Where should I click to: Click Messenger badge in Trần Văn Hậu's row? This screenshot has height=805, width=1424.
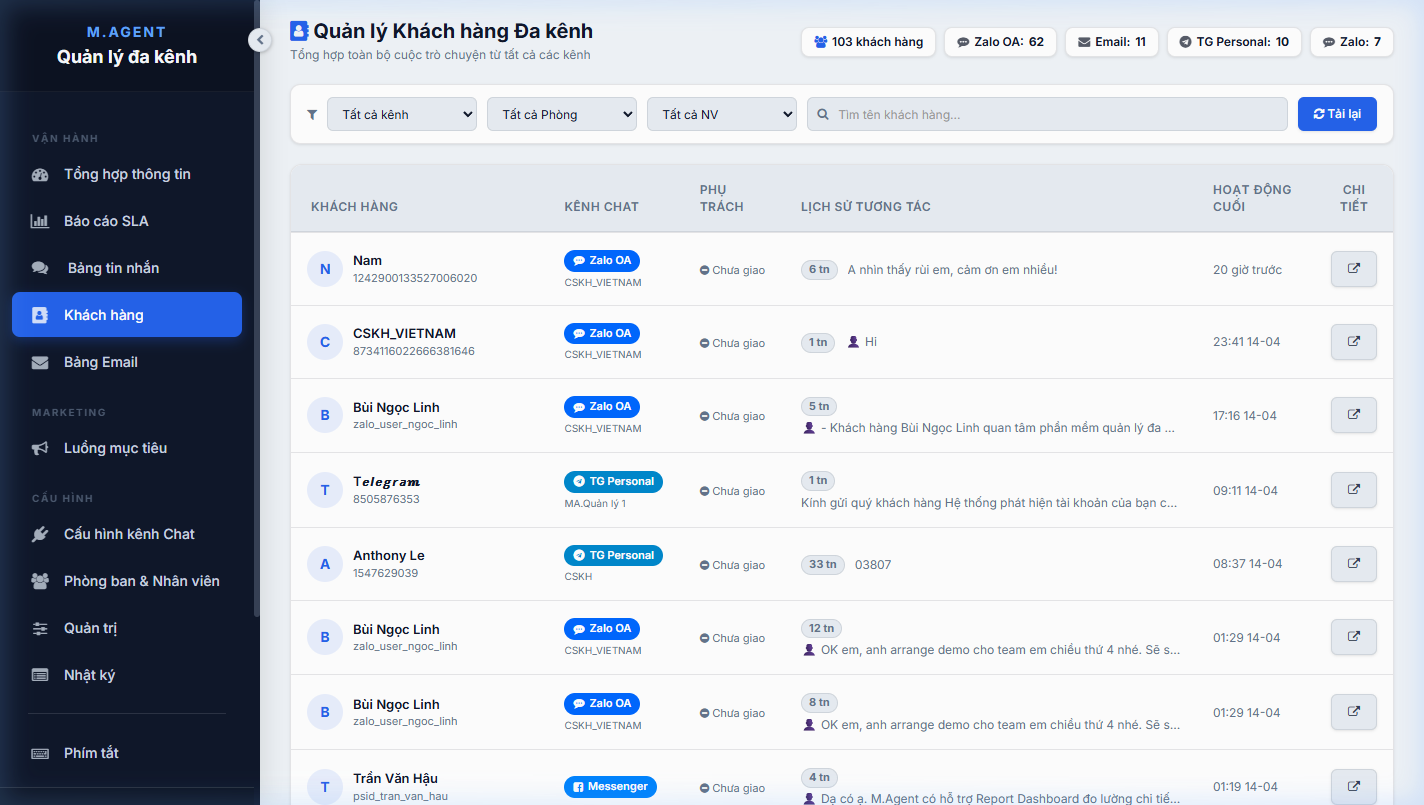[x=610, y=787]
